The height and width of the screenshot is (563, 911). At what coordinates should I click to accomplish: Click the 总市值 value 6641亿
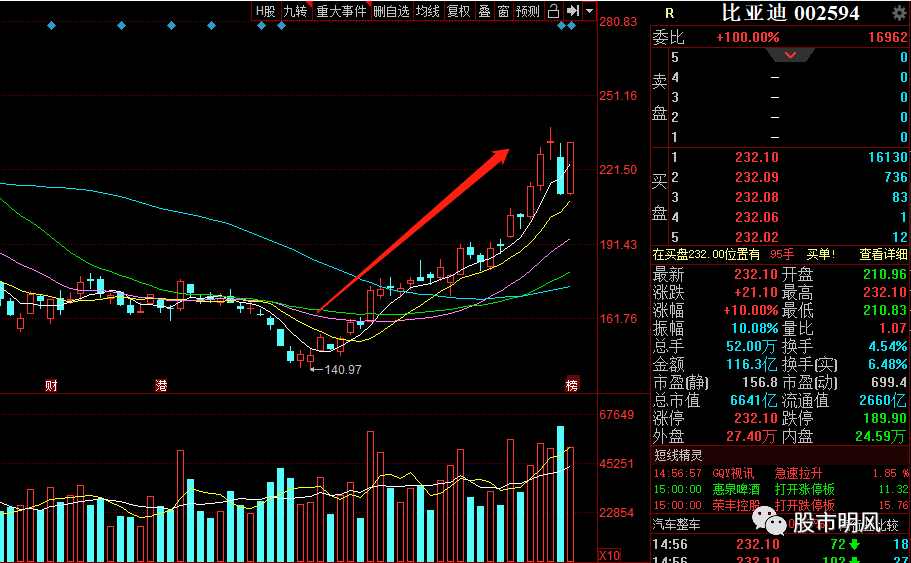tap(754, 400)
